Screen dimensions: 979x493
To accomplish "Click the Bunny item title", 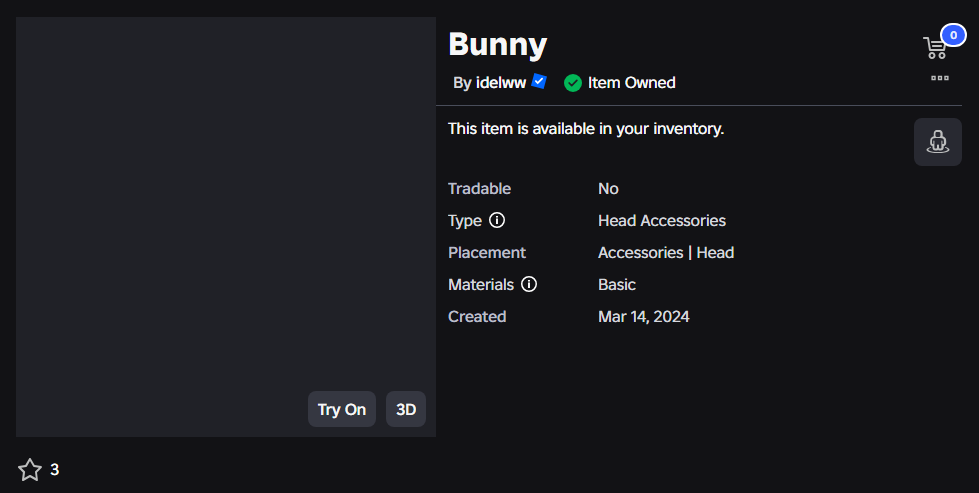I will pos(498,44).
